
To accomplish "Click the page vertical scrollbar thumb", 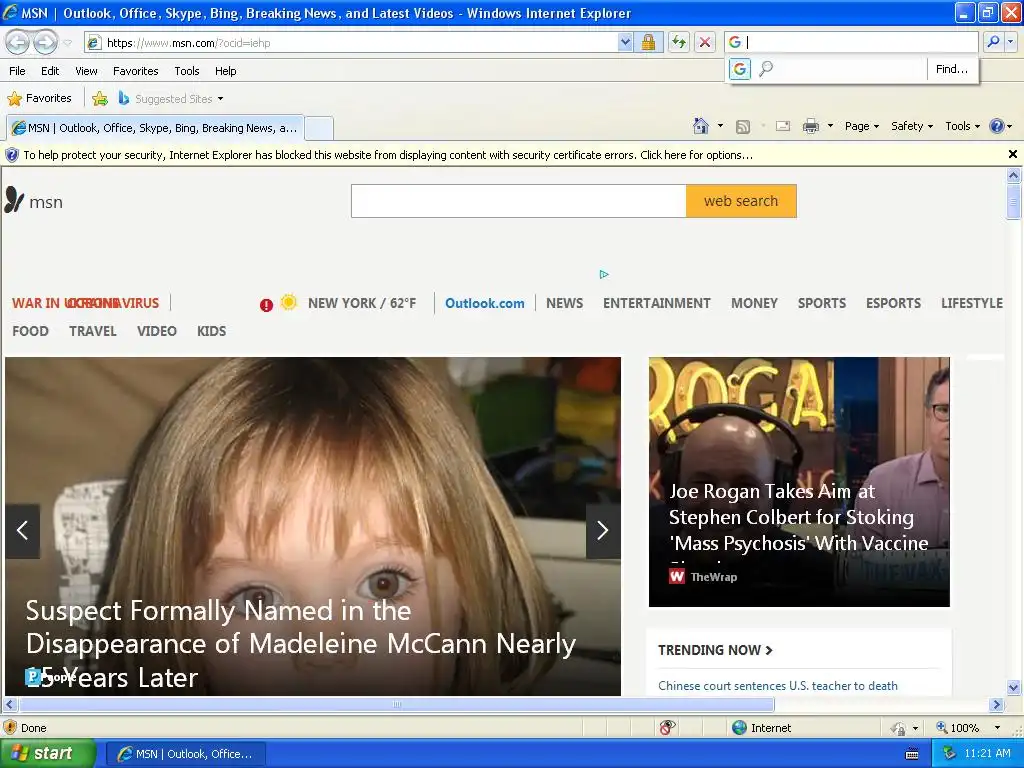I will pyautogui.click(x=1013, y=202).
